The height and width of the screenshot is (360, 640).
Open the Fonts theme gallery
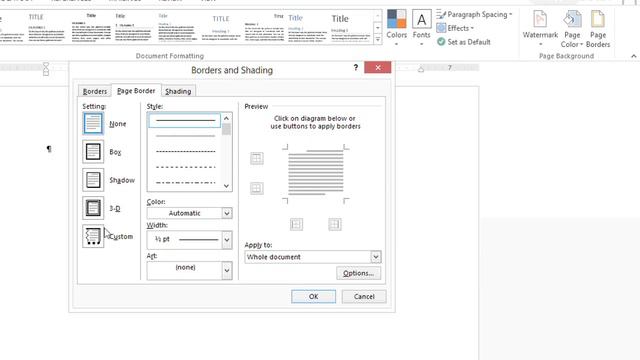421,28
